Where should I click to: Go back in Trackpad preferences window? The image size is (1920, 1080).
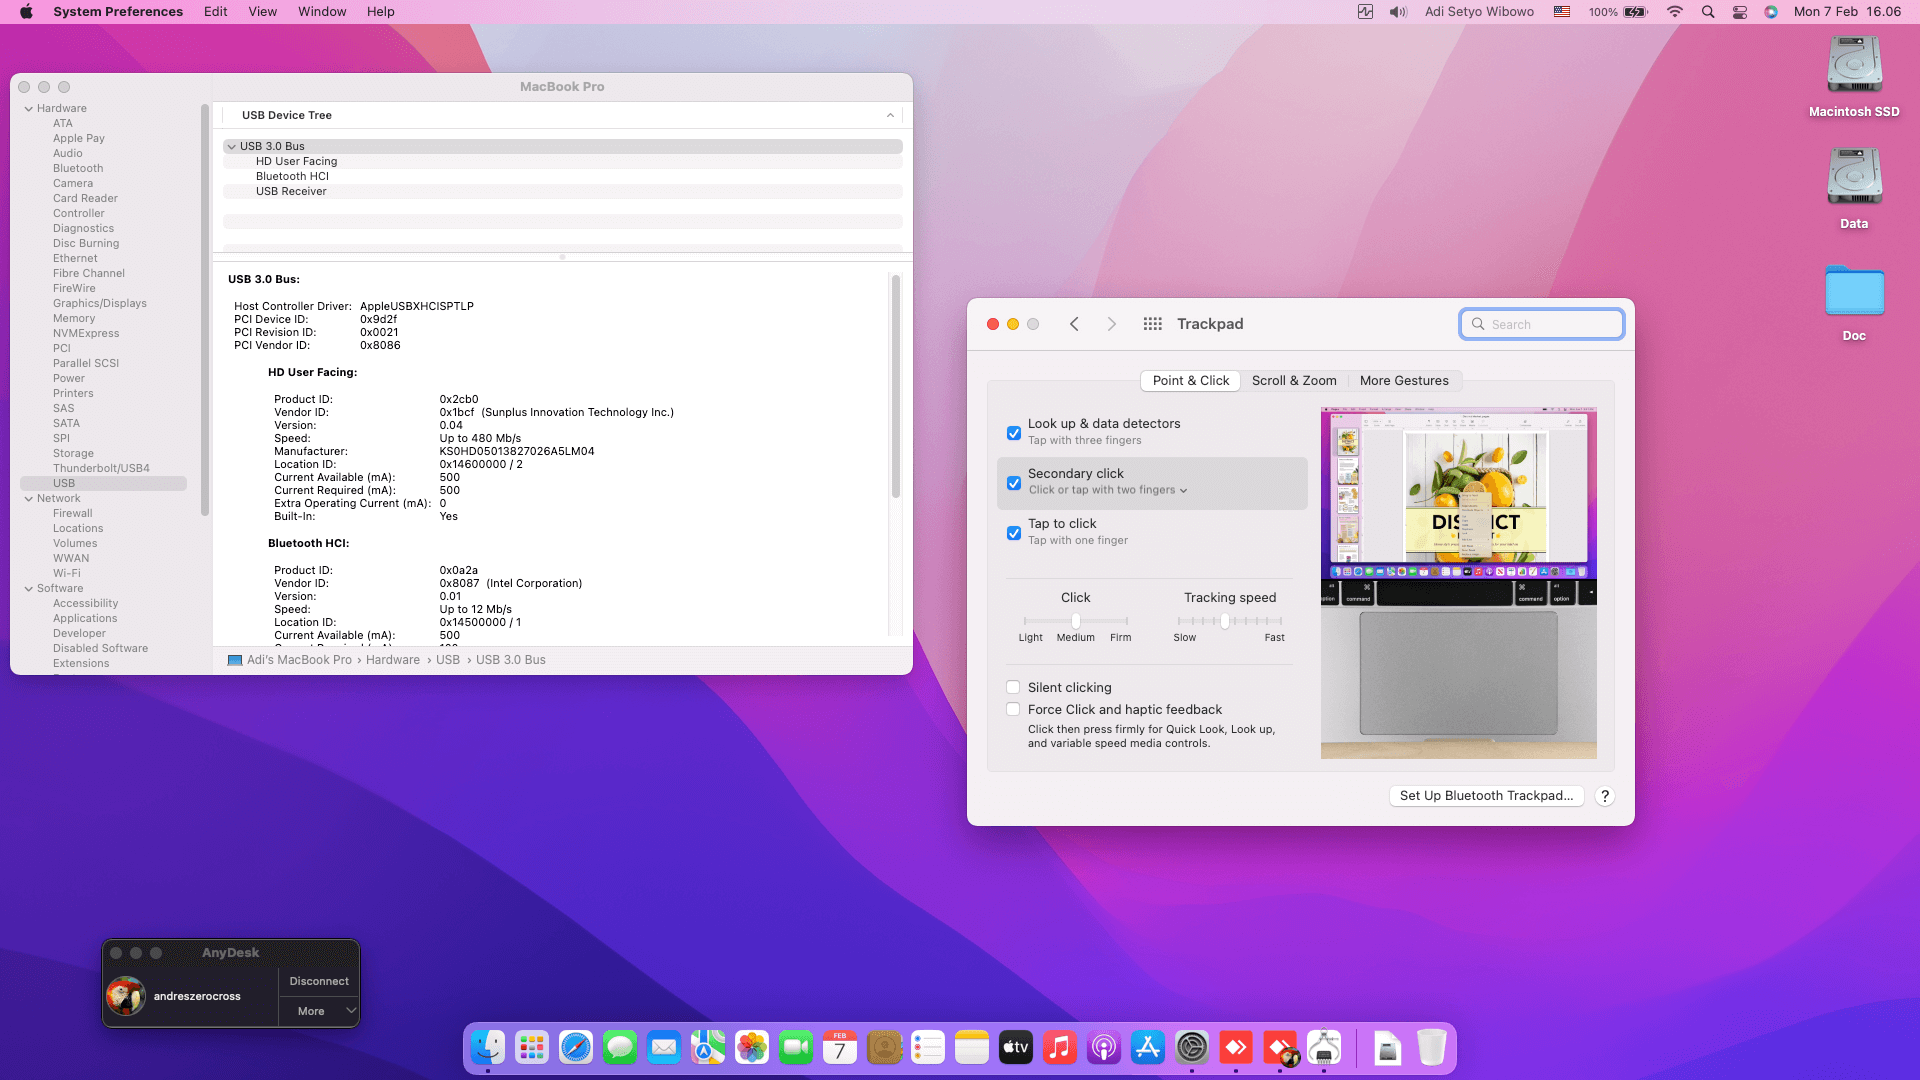tap(1074, 324)
